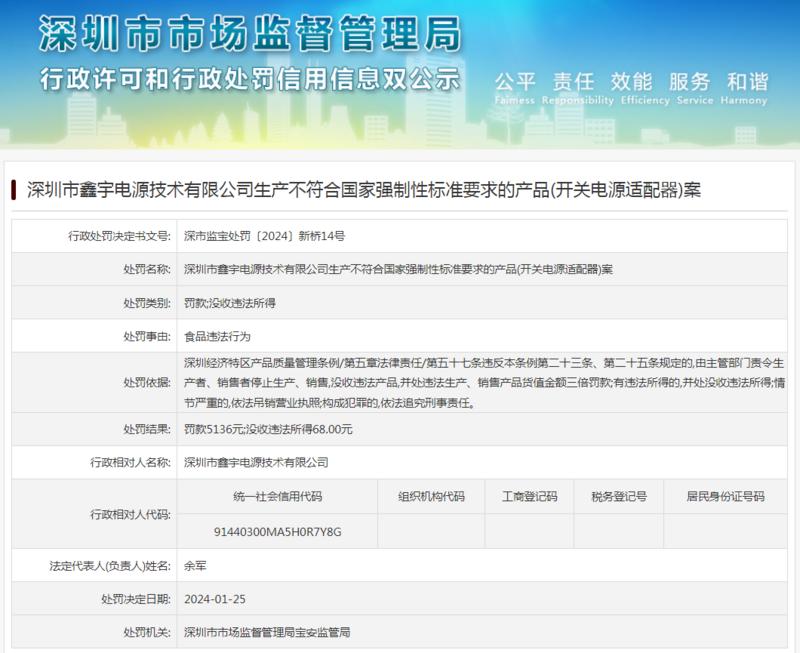800x653 pixels.
Task: Click the 行政处罚决定书文号 label
Action: click(119, 236)
